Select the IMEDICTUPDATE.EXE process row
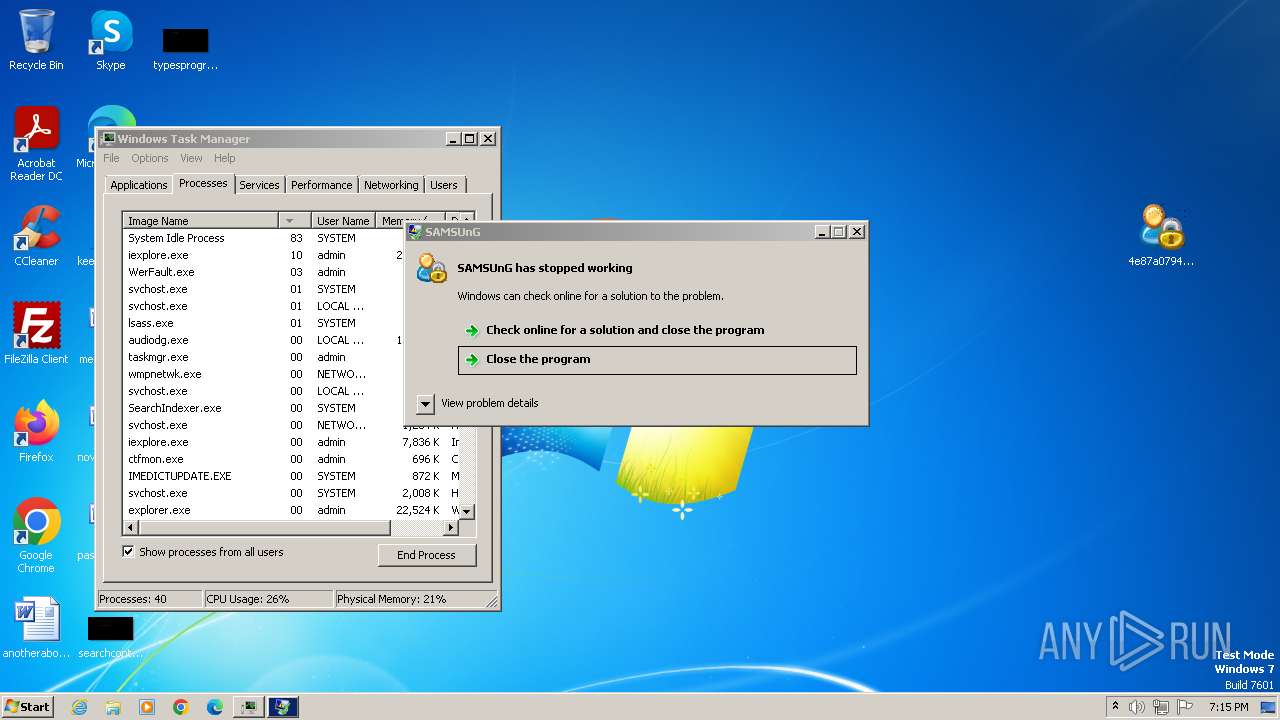Image resolution: width=1280 pixels, height=720 pixels. pos(291,476)
